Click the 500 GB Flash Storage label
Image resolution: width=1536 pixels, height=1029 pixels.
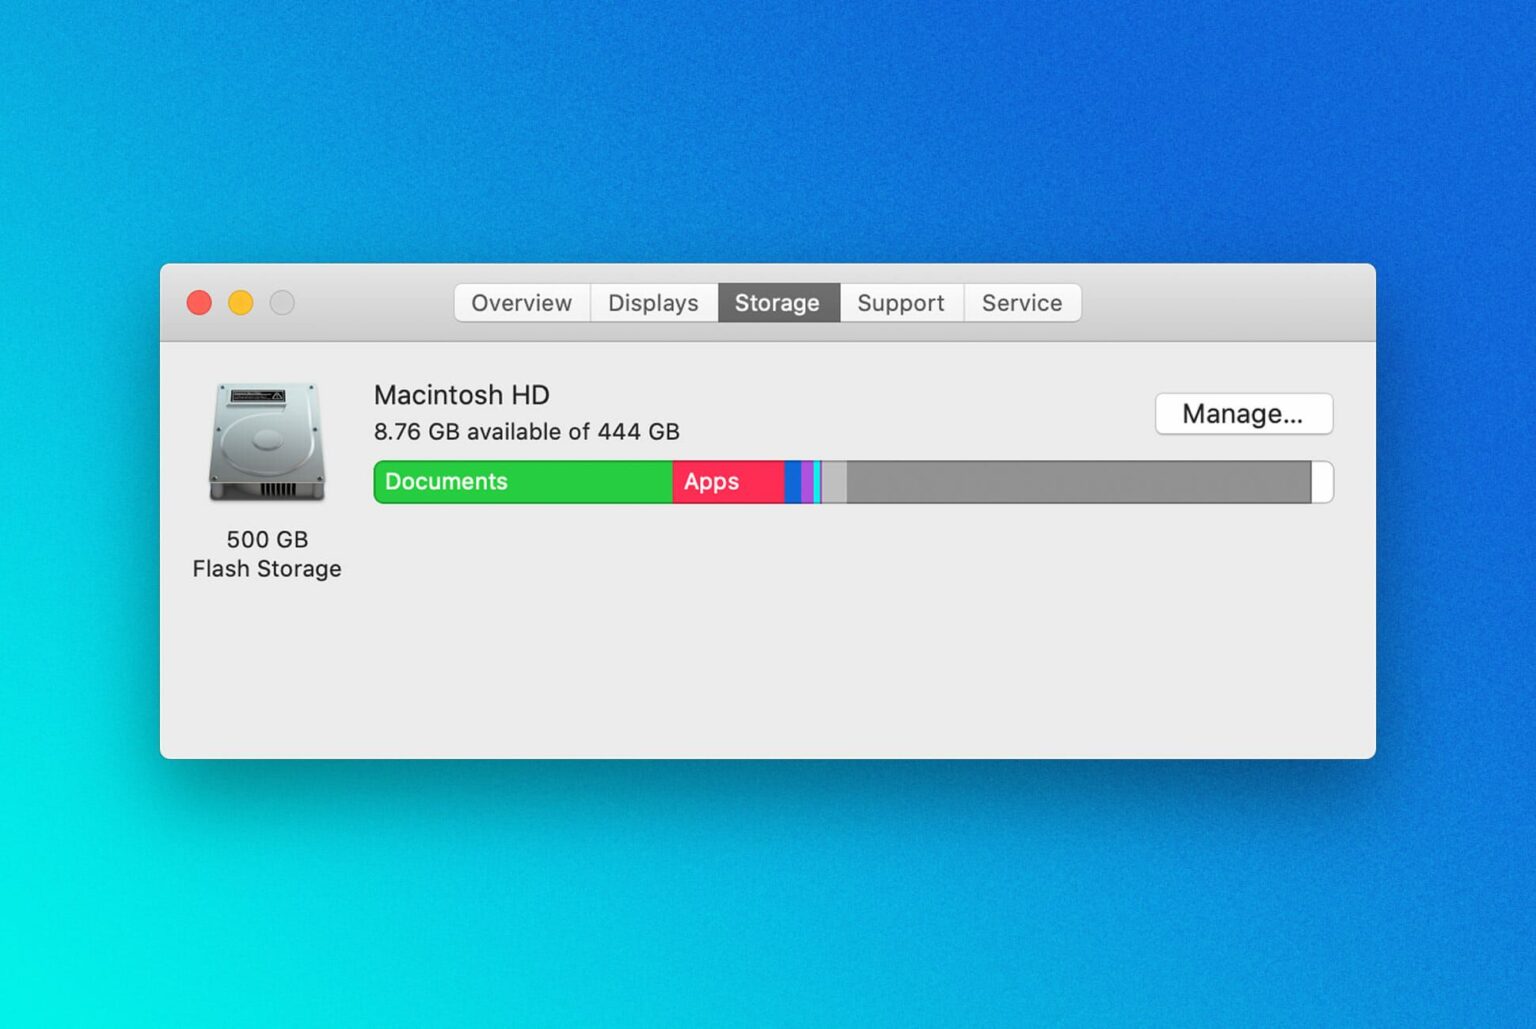(x=267, y=554)
